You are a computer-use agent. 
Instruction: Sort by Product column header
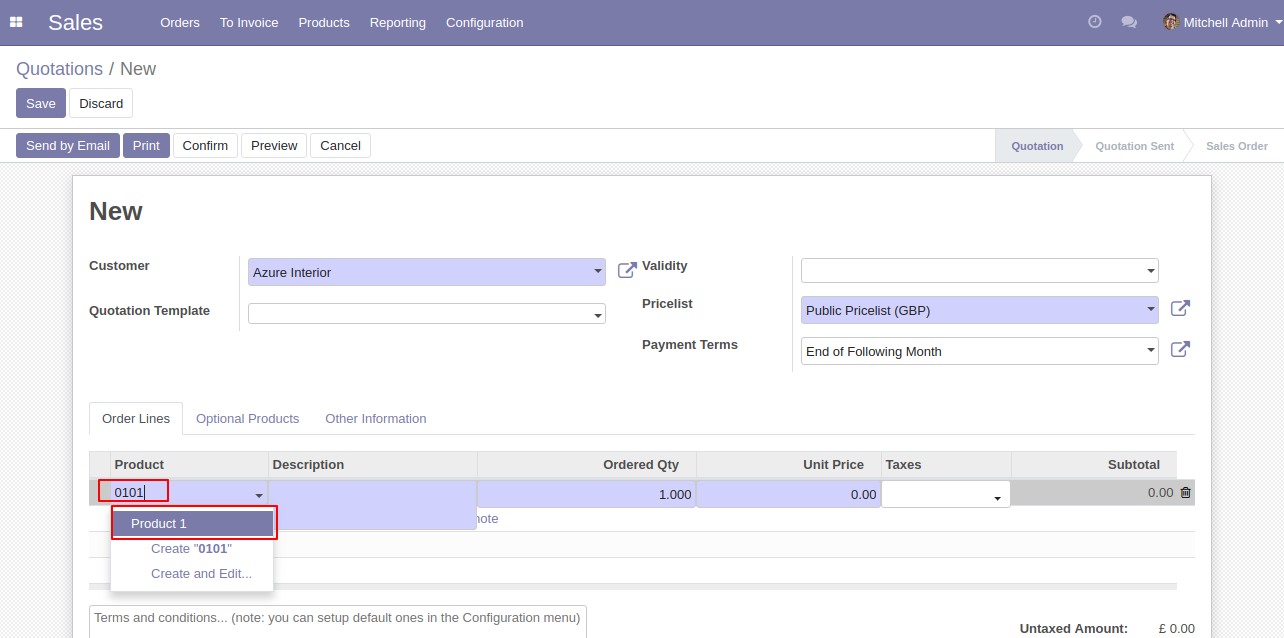[x=189, y=465]
